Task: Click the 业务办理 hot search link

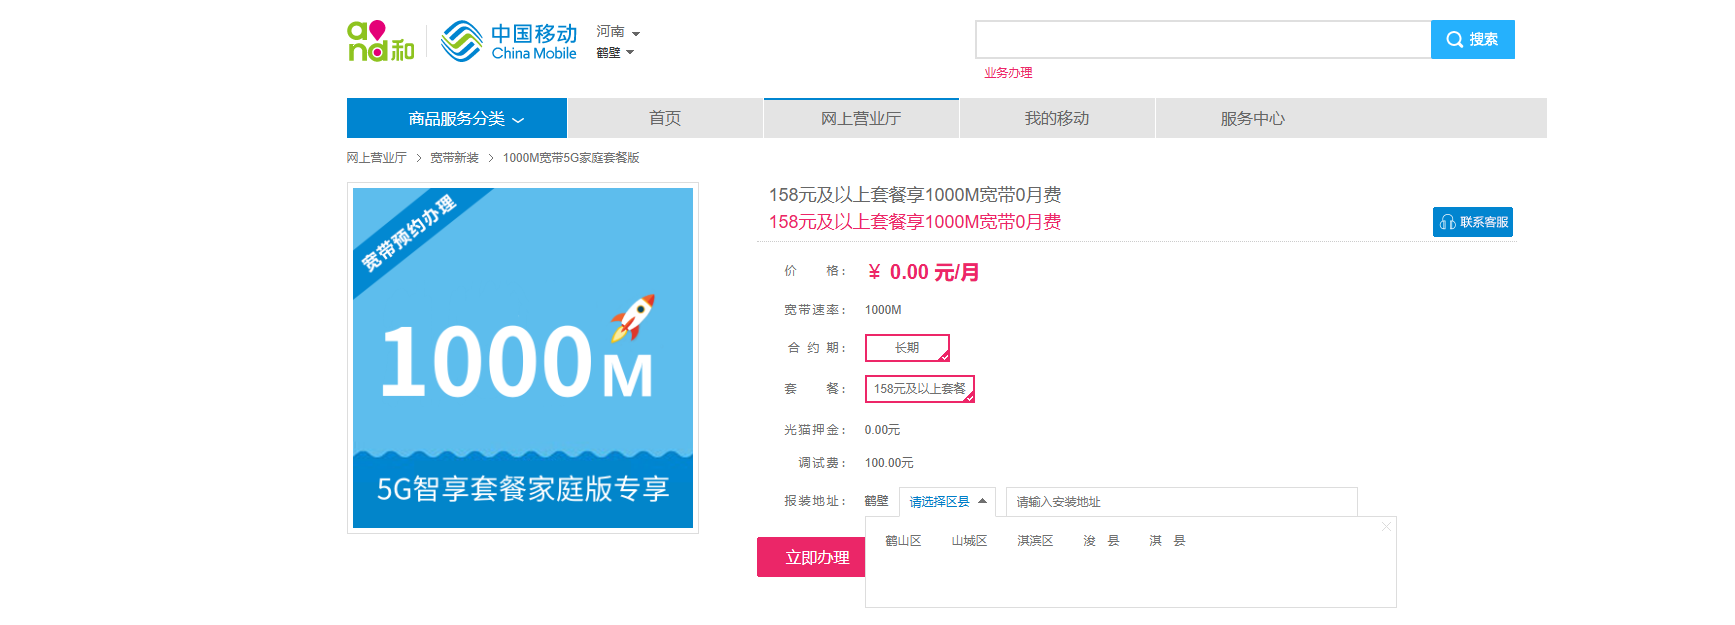Action: (1008, 73)
